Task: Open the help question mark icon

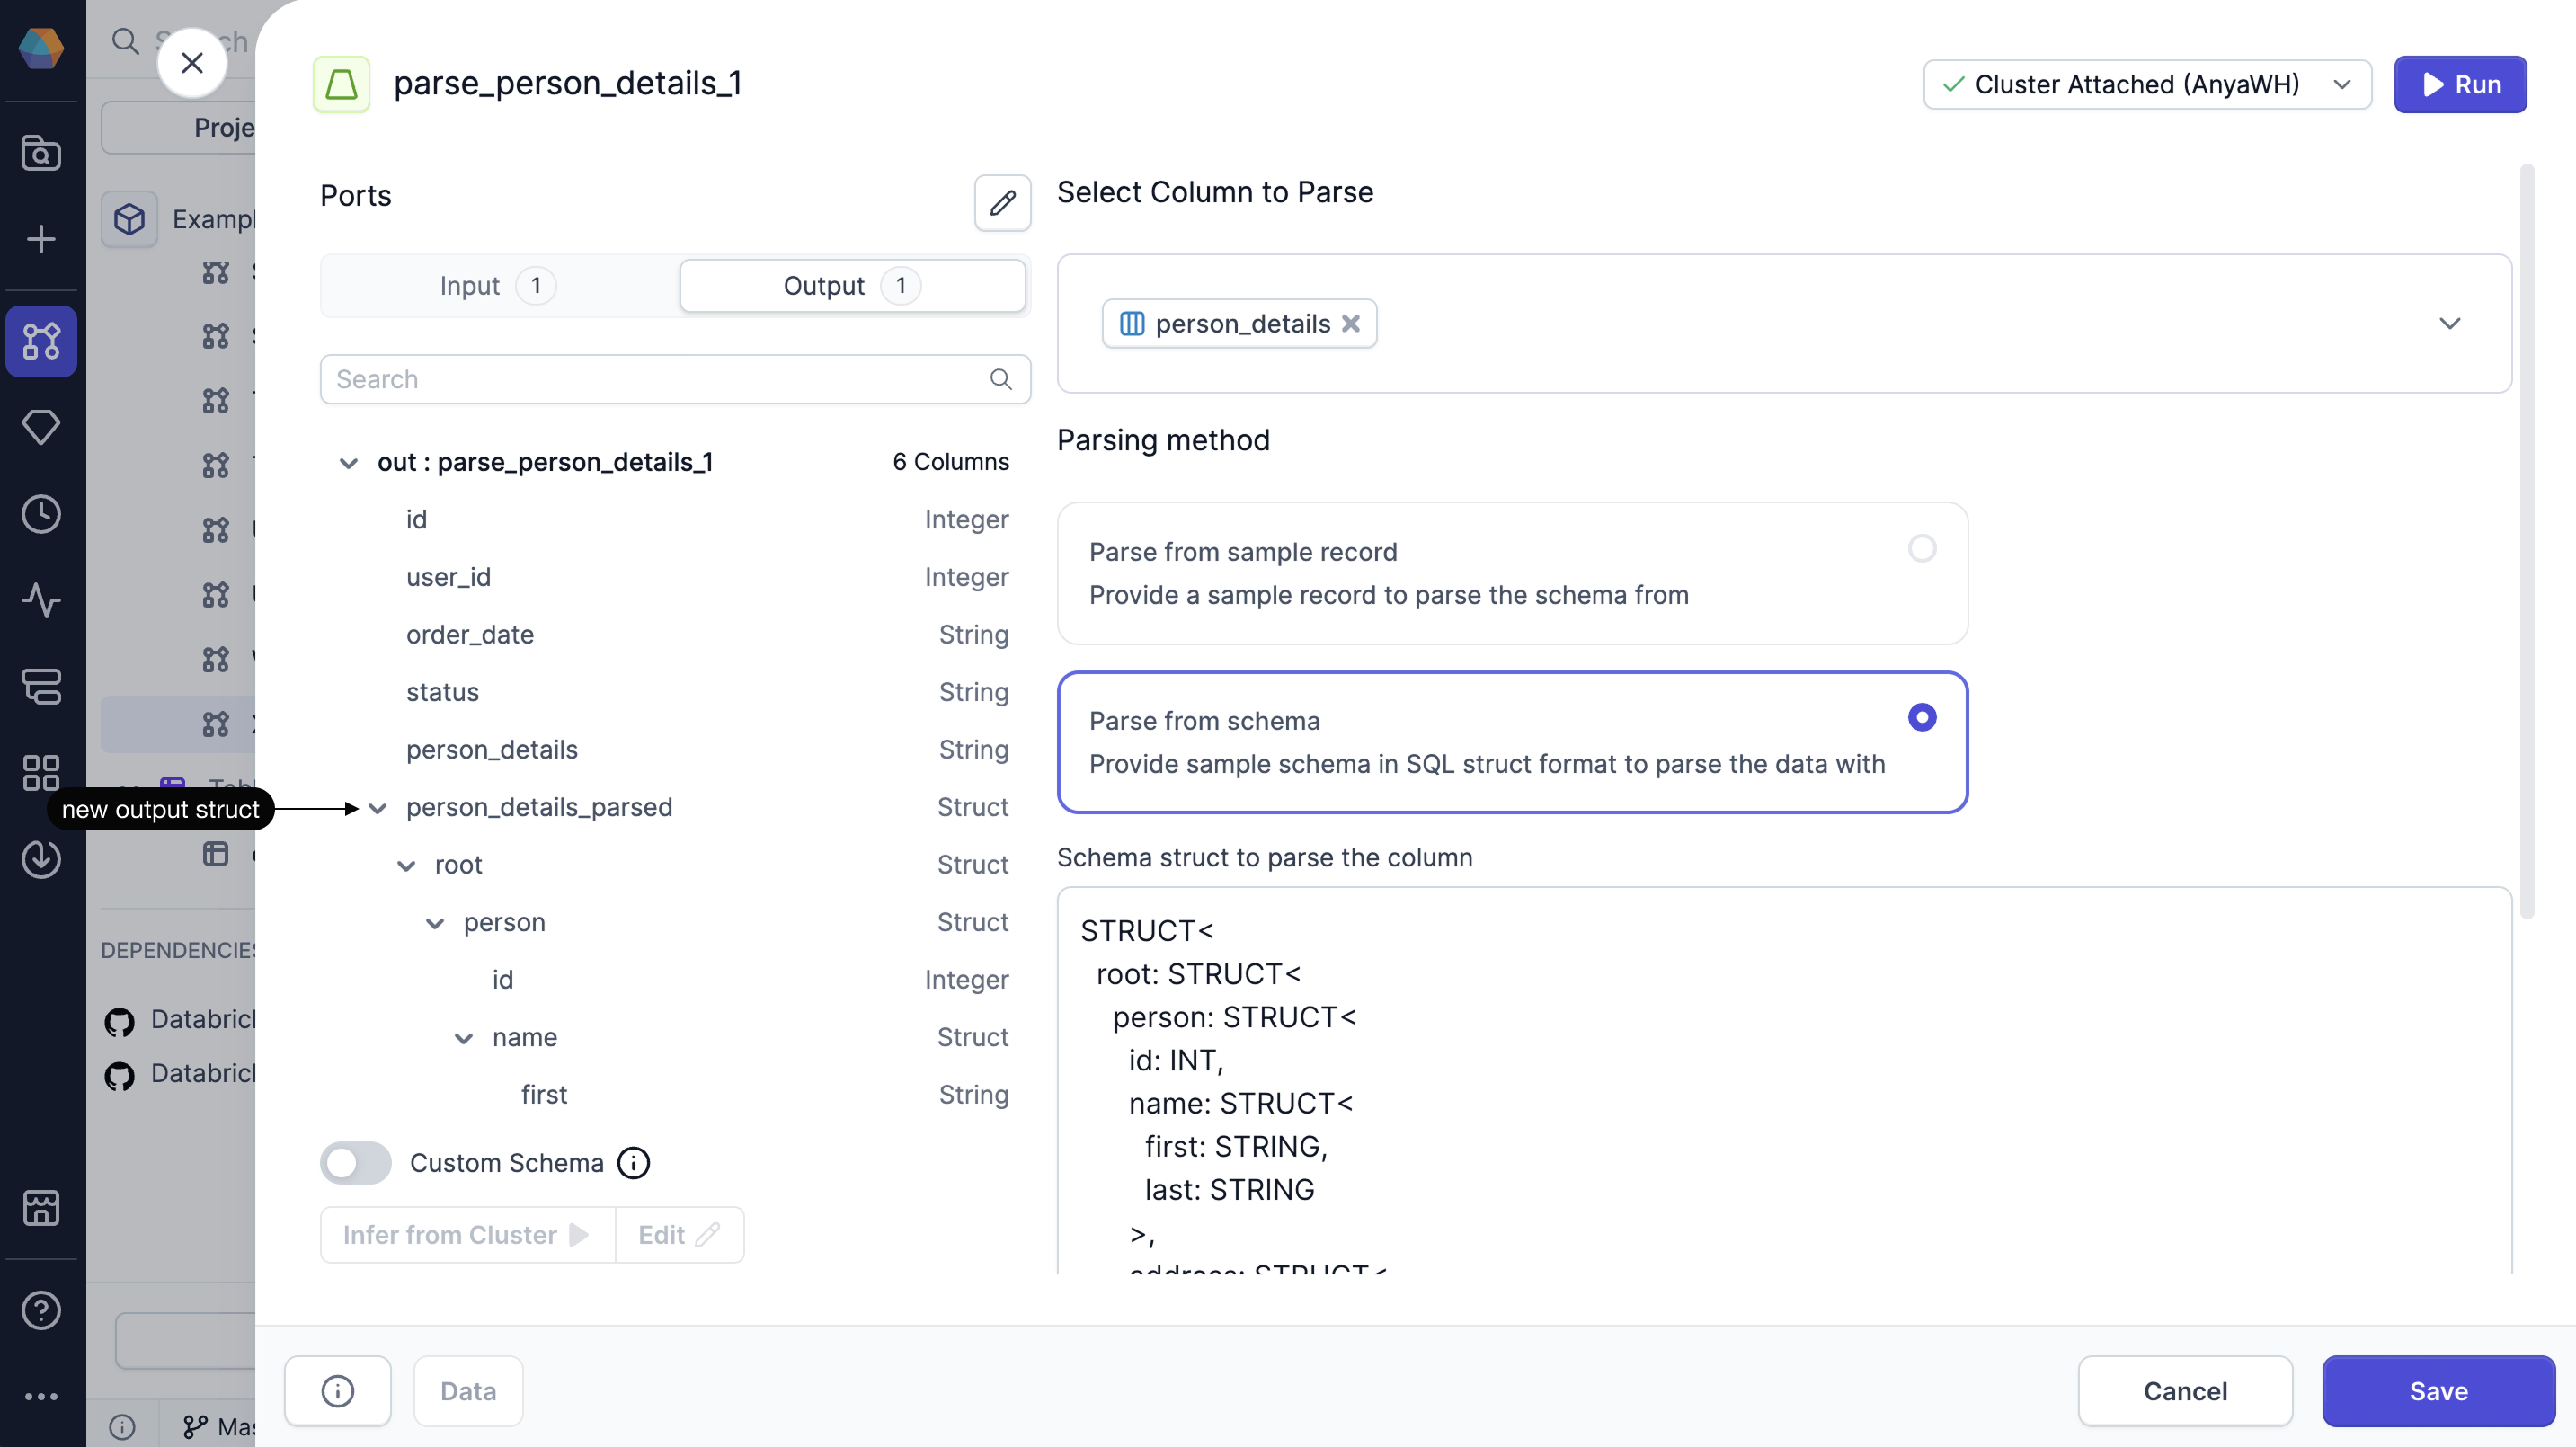Action: click(41, 1309)
